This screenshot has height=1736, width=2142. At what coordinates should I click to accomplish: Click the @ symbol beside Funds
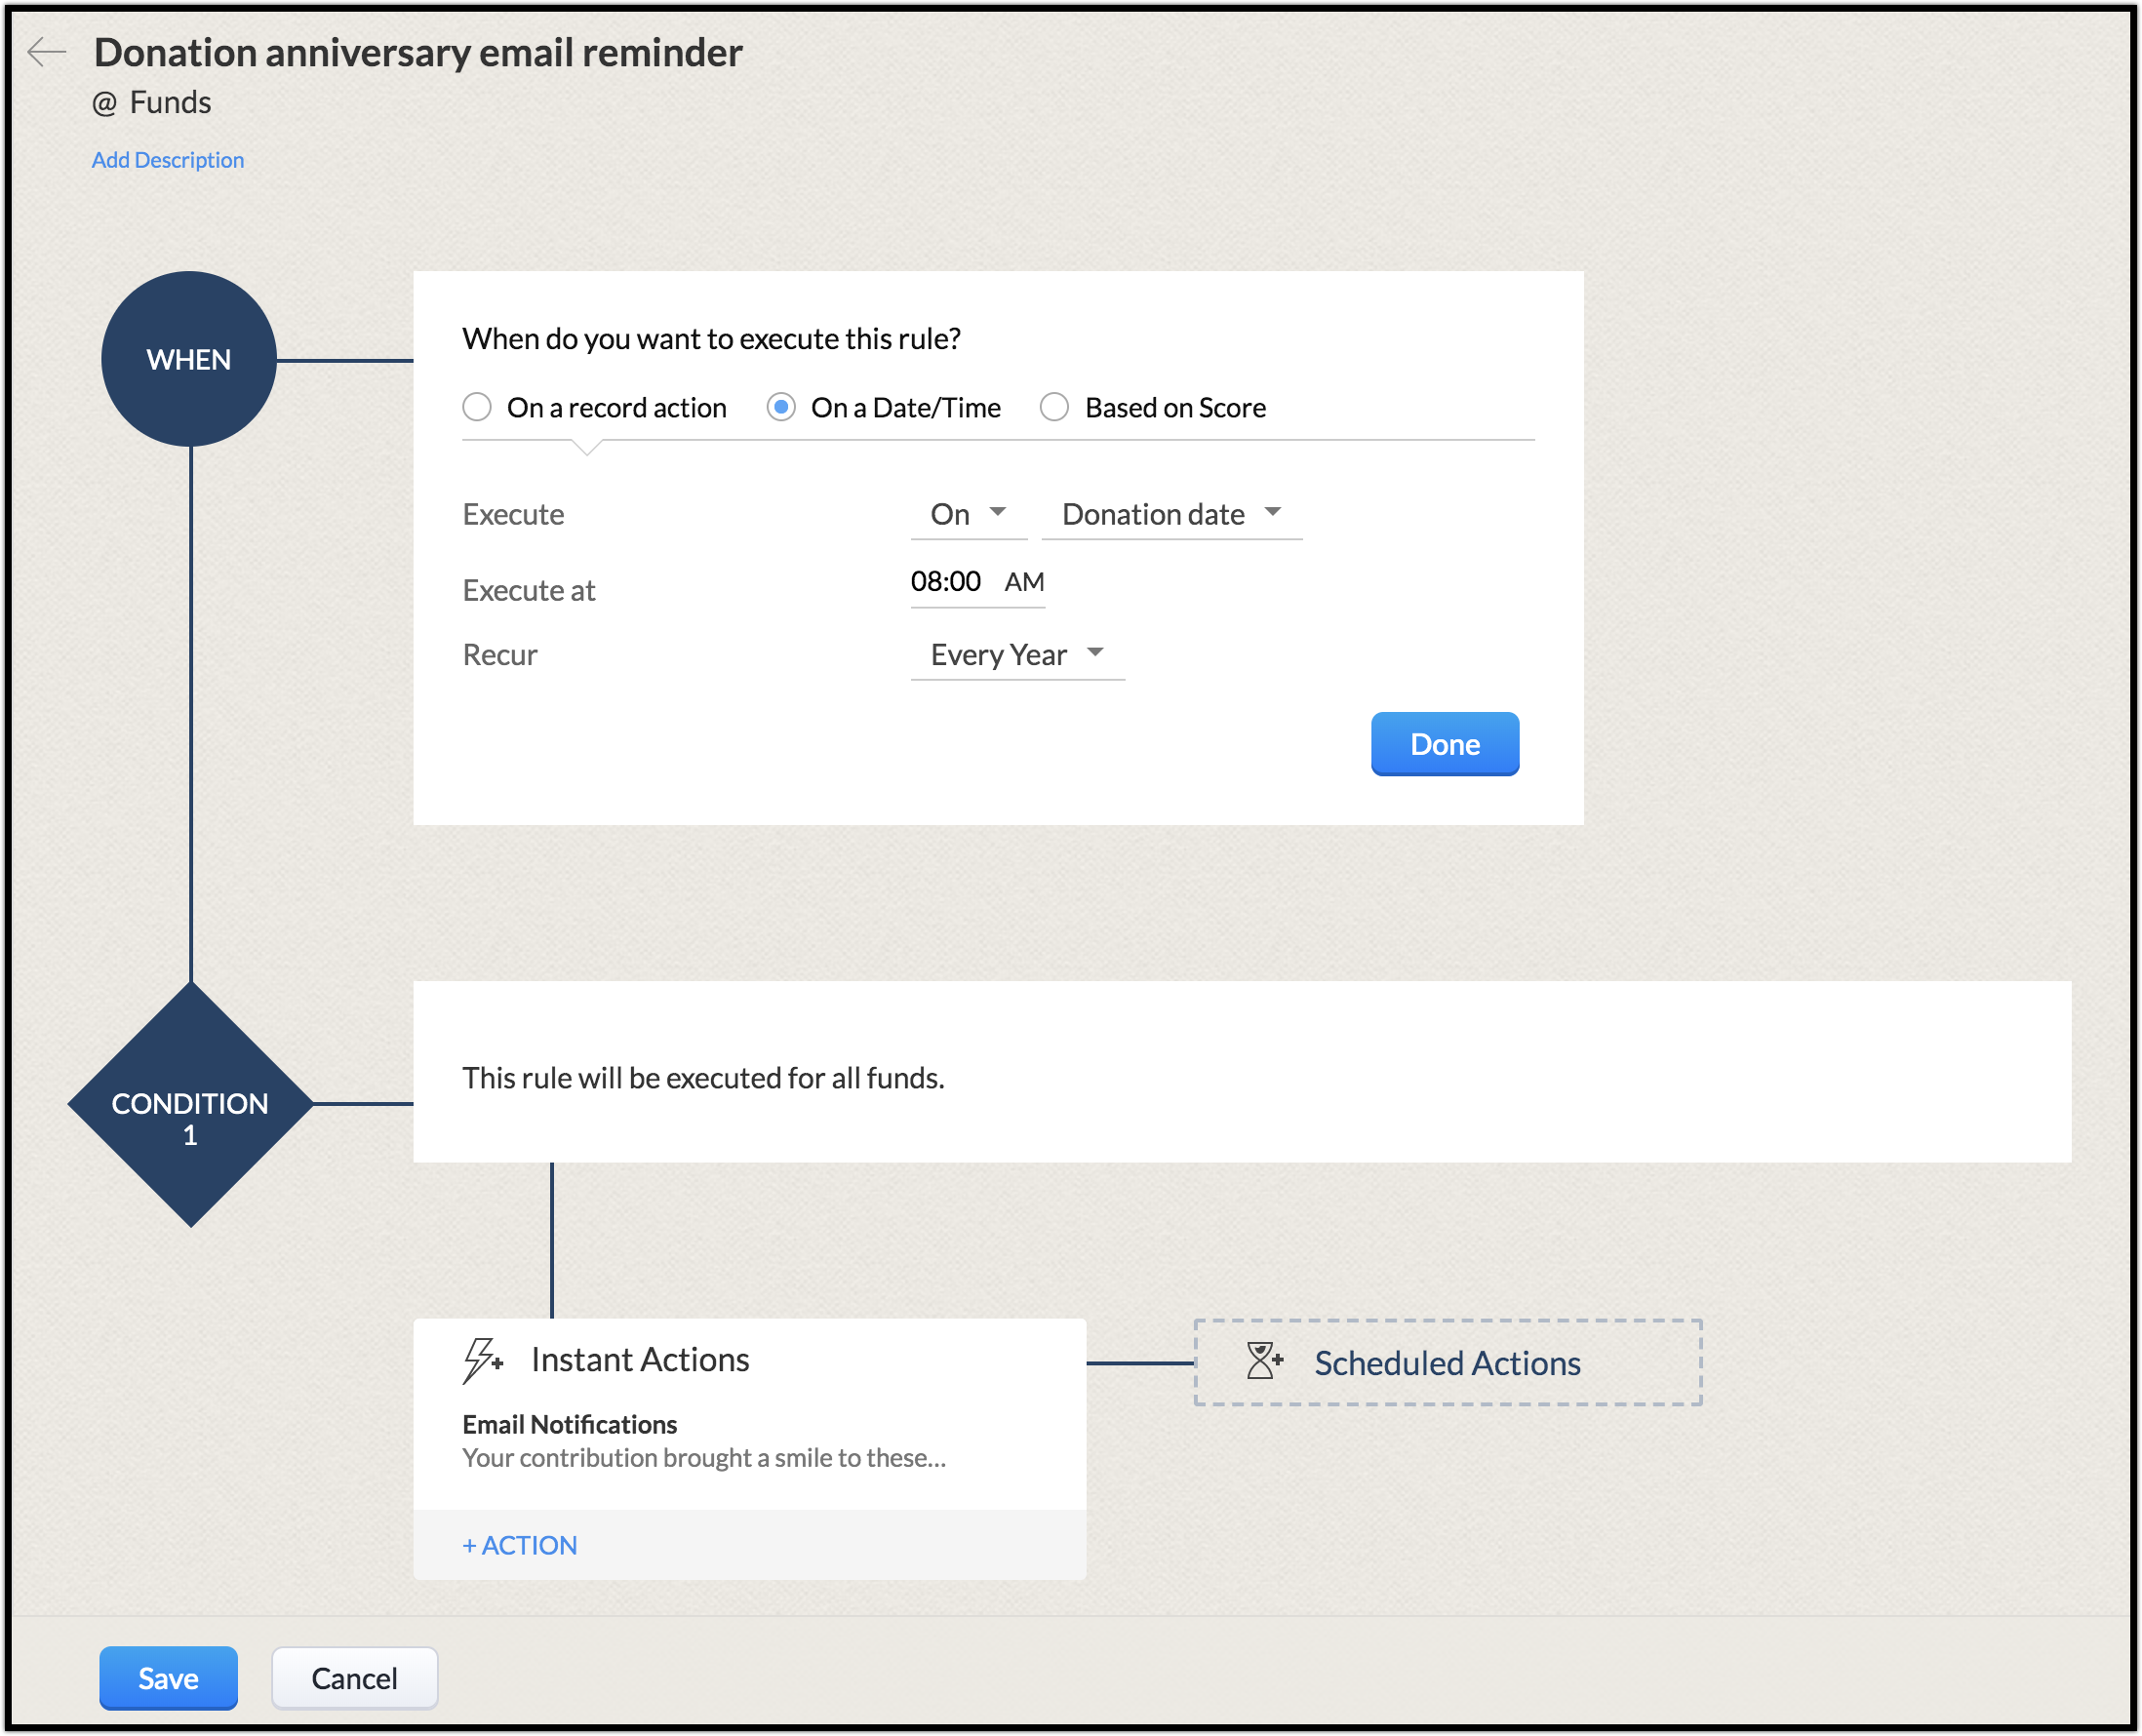[x=104, y=103]
